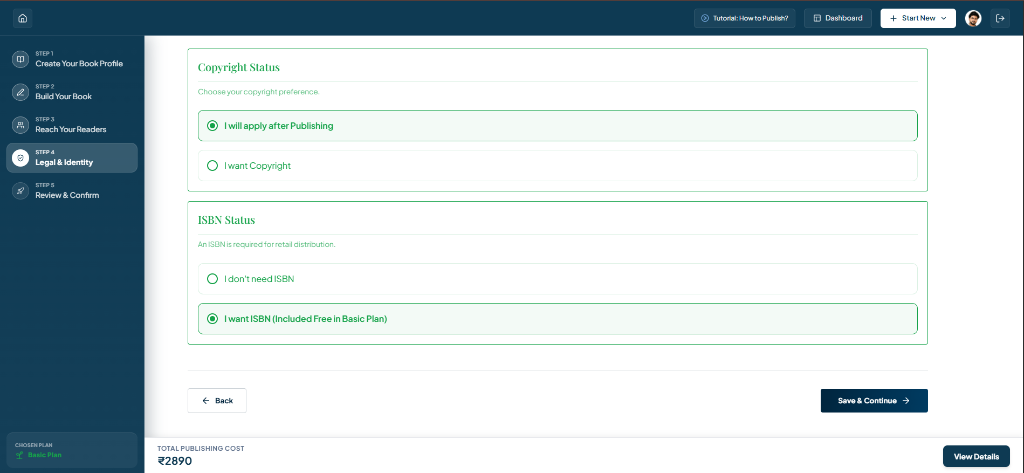Click 'An ISBN is required for retail distribution.'

266,244
